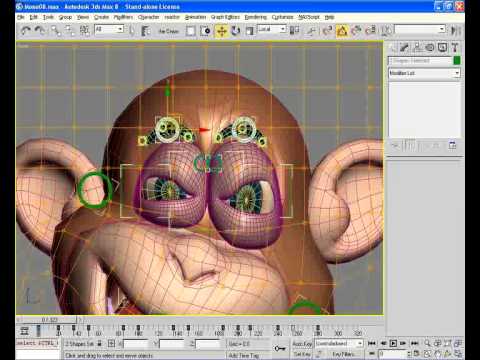Open Mini Curve Editor icon left of trackbar
The width and height of the screenshot is (480, 360).
(24, 331)
